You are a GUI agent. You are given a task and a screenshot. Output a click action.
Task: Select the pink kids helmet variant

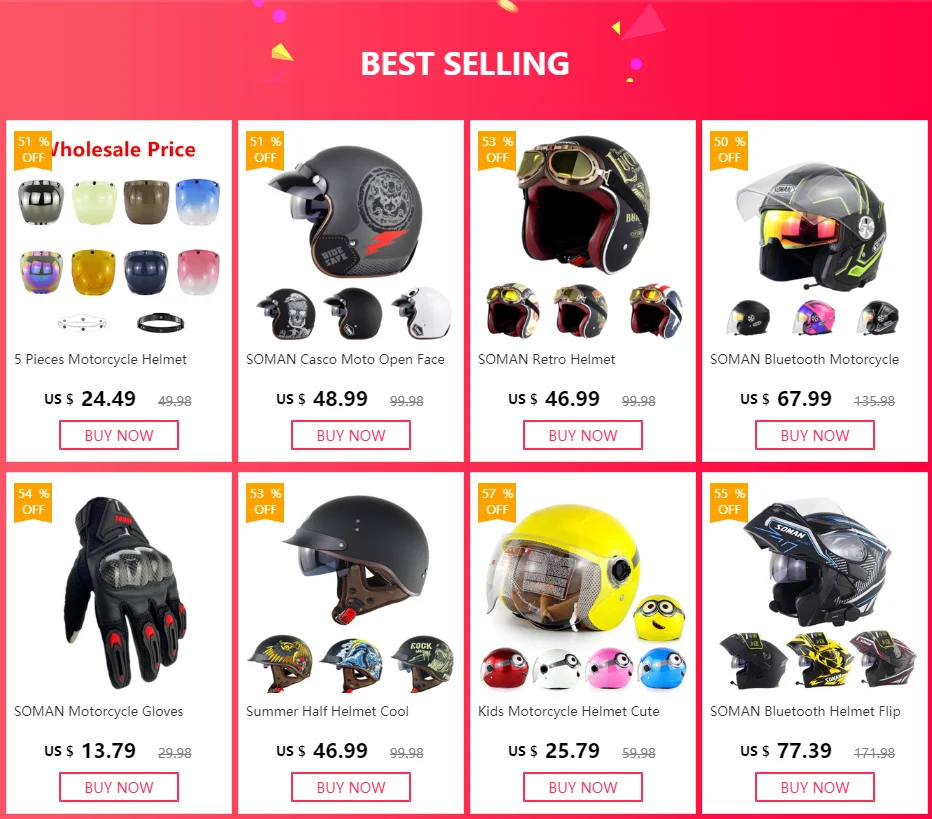(x=609, y=668)
